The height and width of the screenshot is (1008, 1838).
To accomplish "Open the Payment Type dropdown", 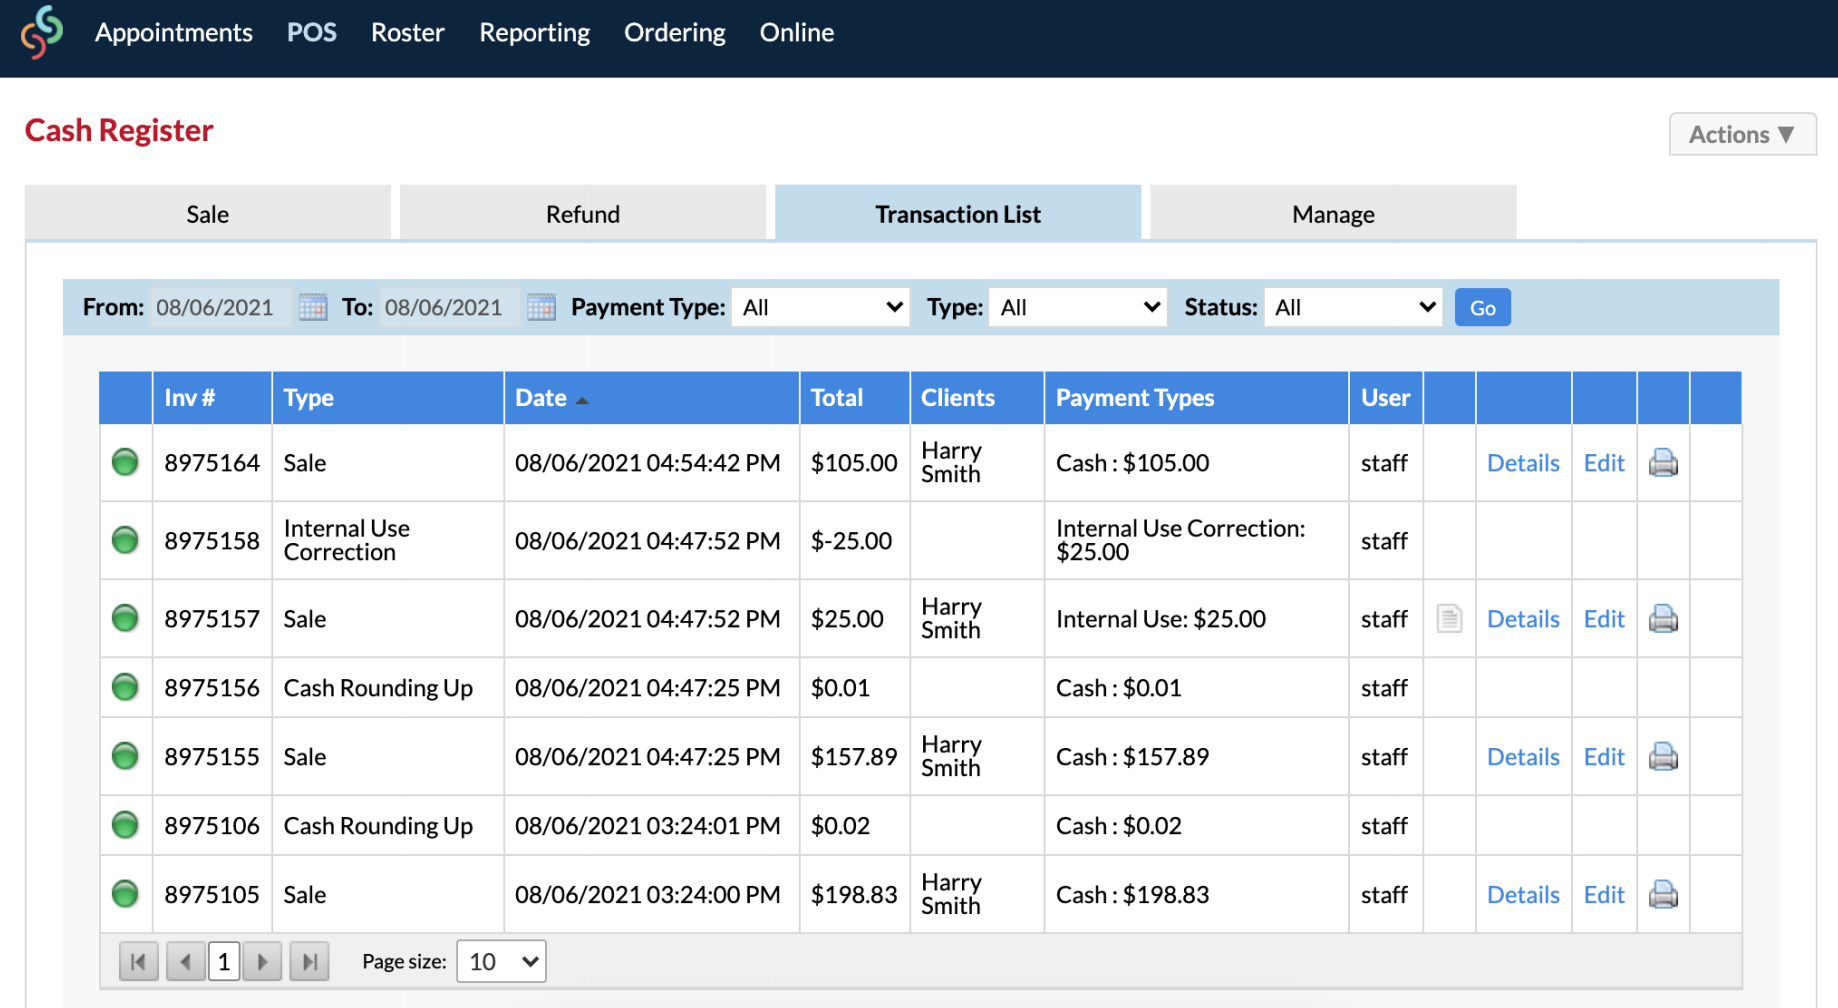I will pyautogui.click(x=820, y=307).
